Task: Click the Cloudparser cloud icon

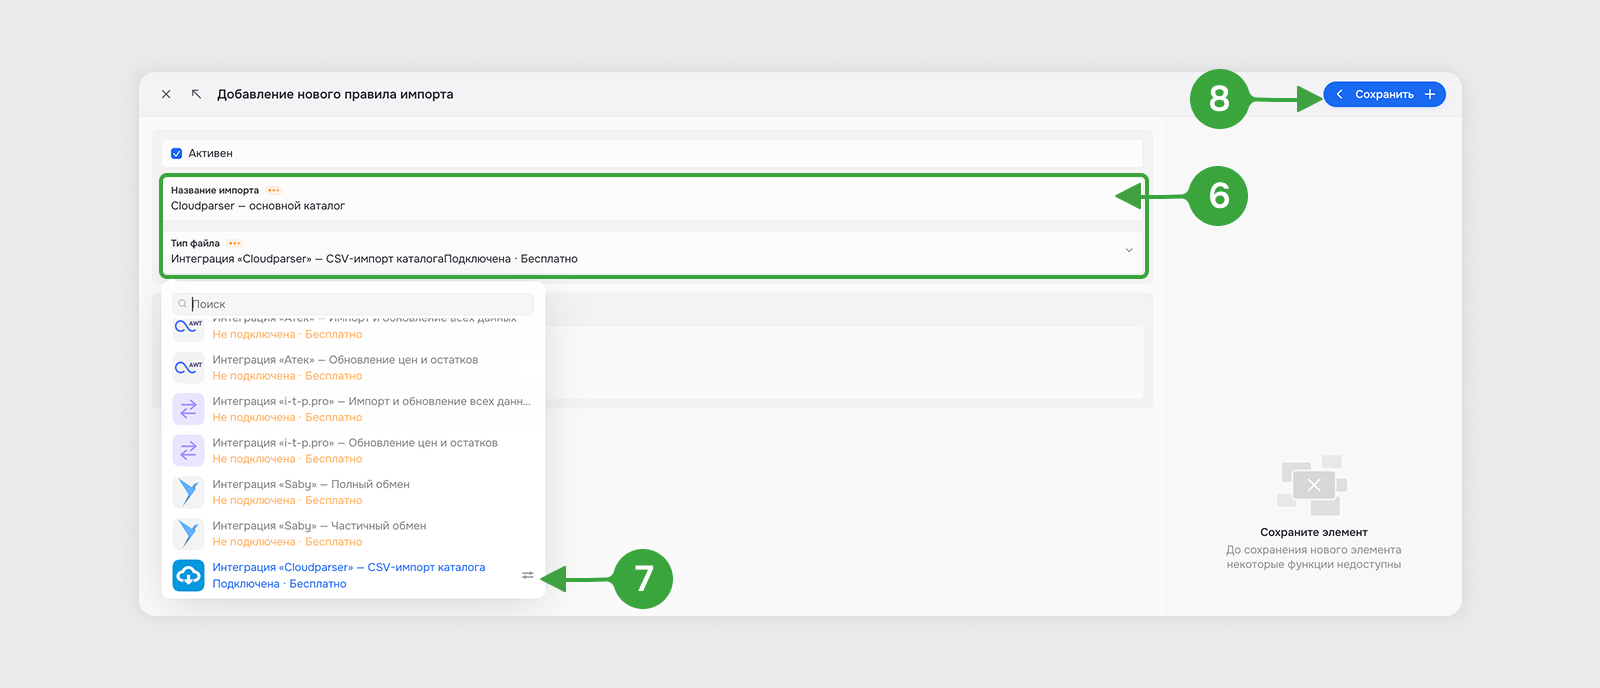Action: (188, 575)
